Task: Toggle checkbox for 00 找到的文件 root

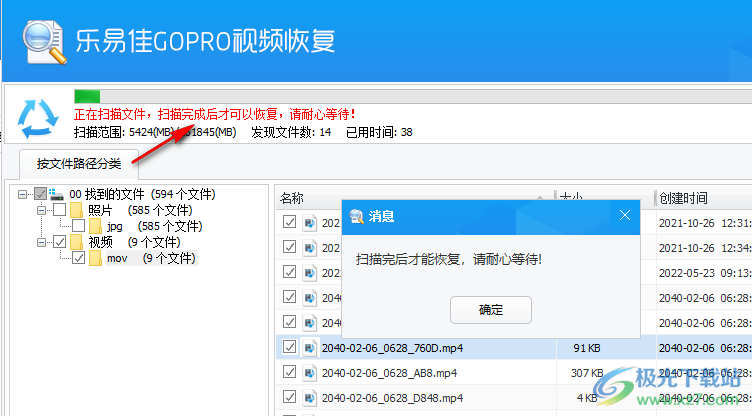Action: coord(40,194)
